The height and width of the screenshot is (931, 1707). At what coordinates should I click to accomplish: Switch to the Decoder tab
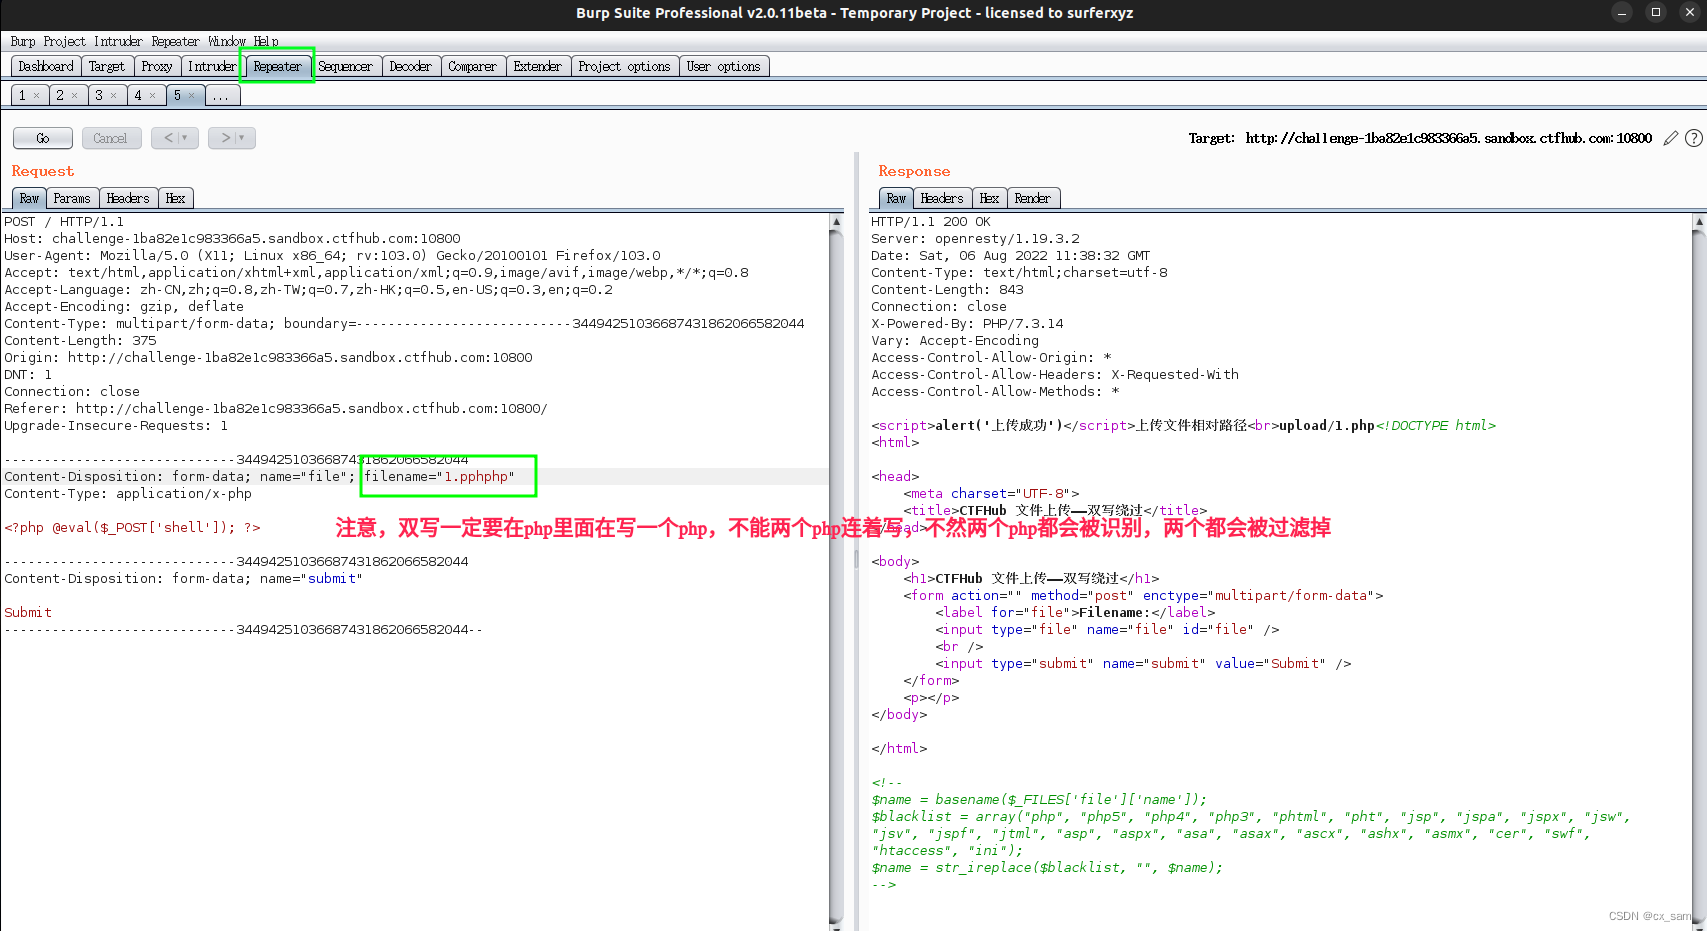pos(411,66)
